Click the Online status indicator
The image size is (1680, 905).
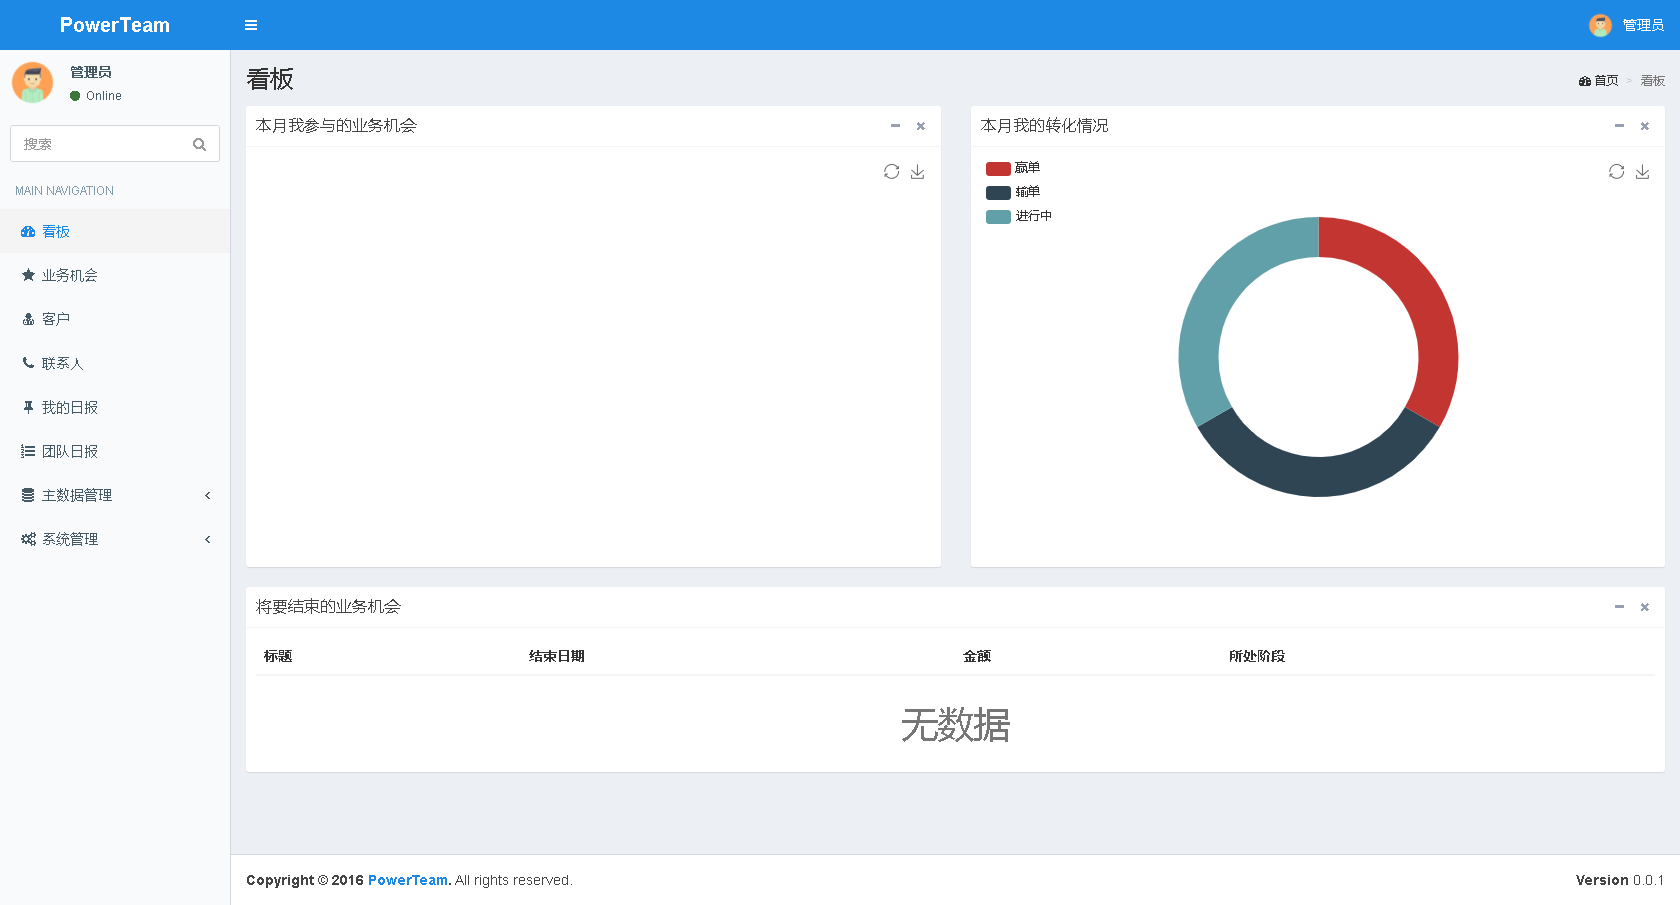point(96,96)
